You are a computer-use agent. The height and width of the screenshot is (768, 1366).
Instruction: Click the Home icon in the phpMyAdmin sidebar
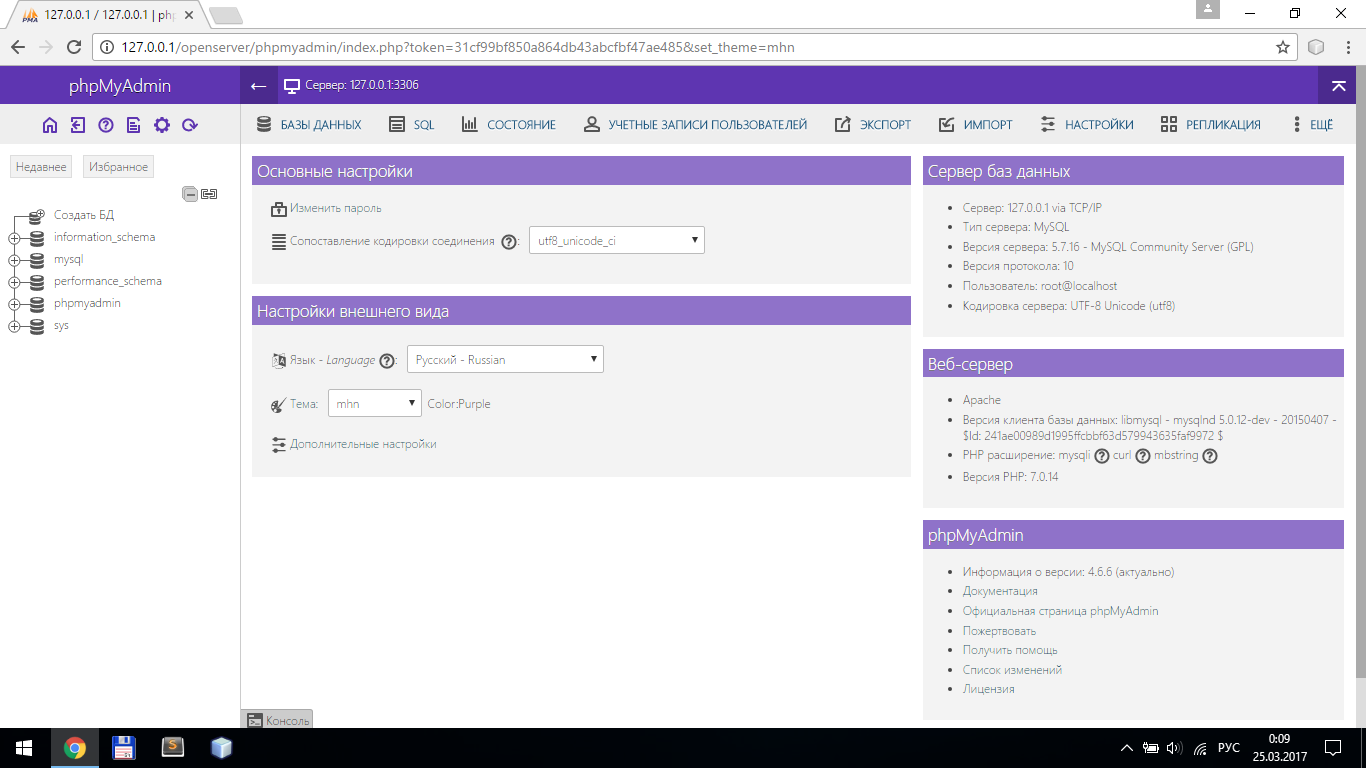(50, 125)
